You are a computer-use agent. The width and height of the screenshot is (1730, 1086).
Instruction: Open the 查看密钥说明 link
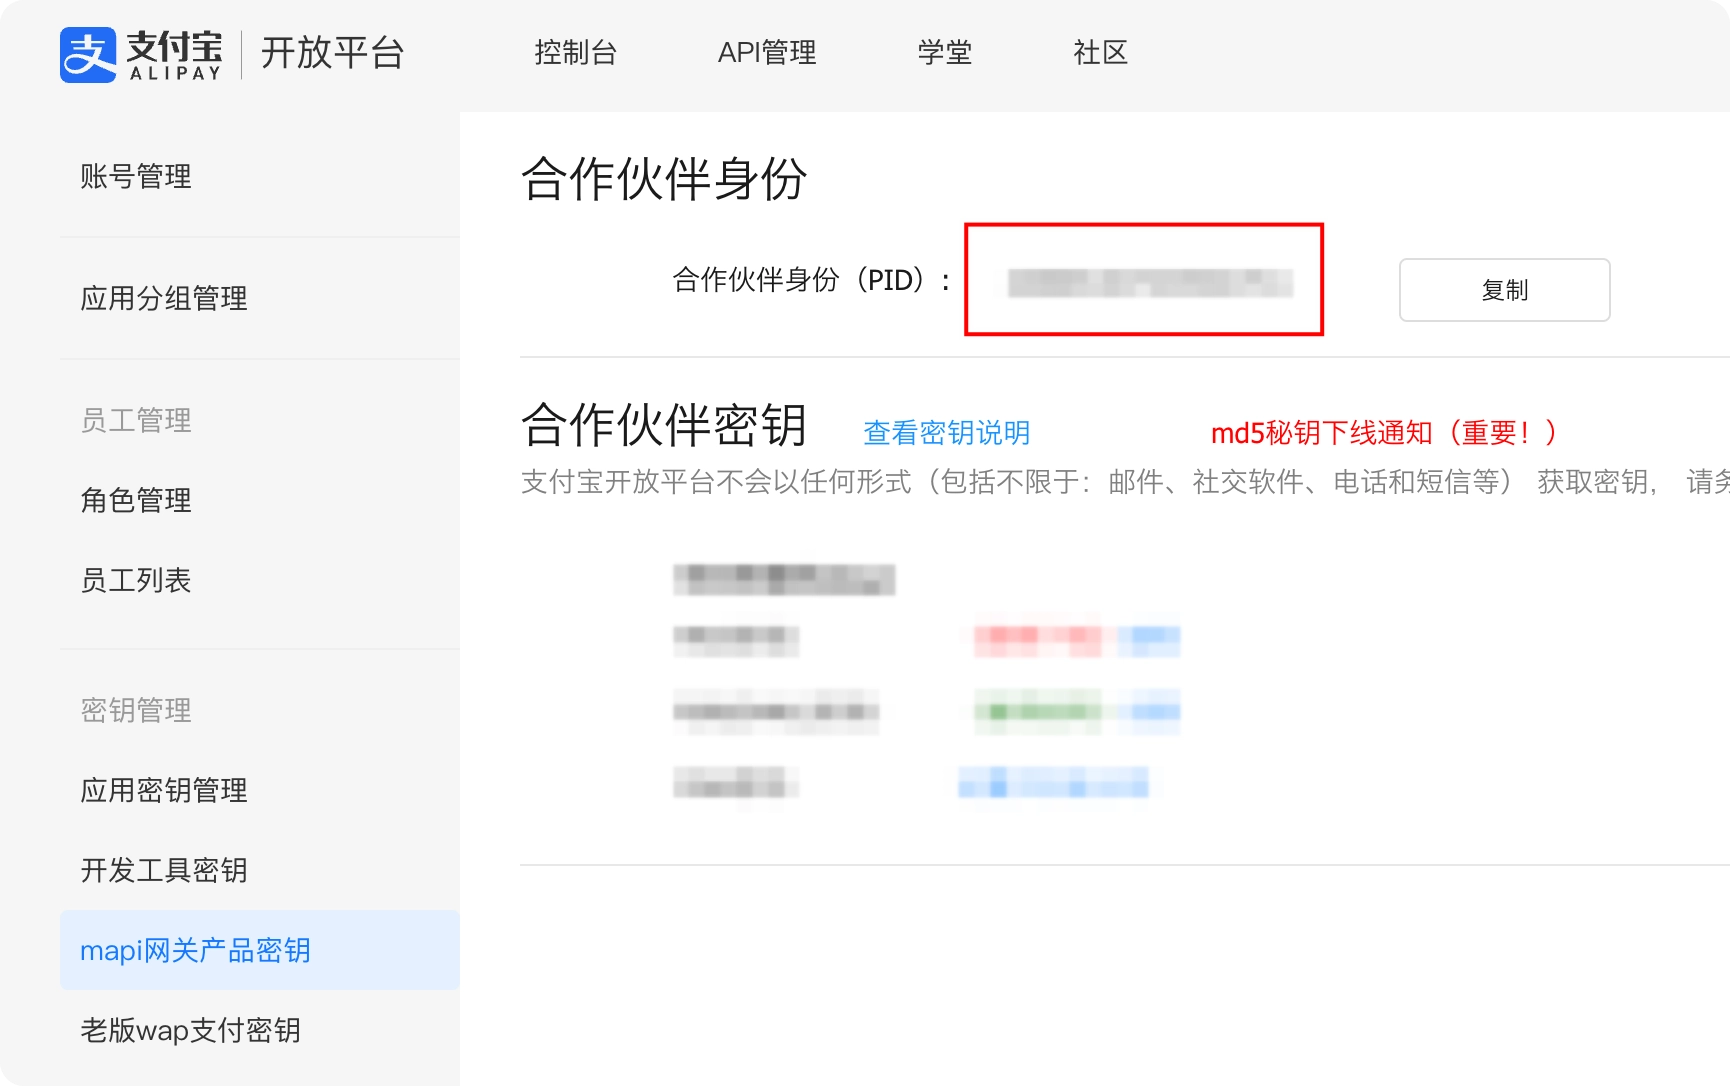pyautogui.click(x=947, y=433)
